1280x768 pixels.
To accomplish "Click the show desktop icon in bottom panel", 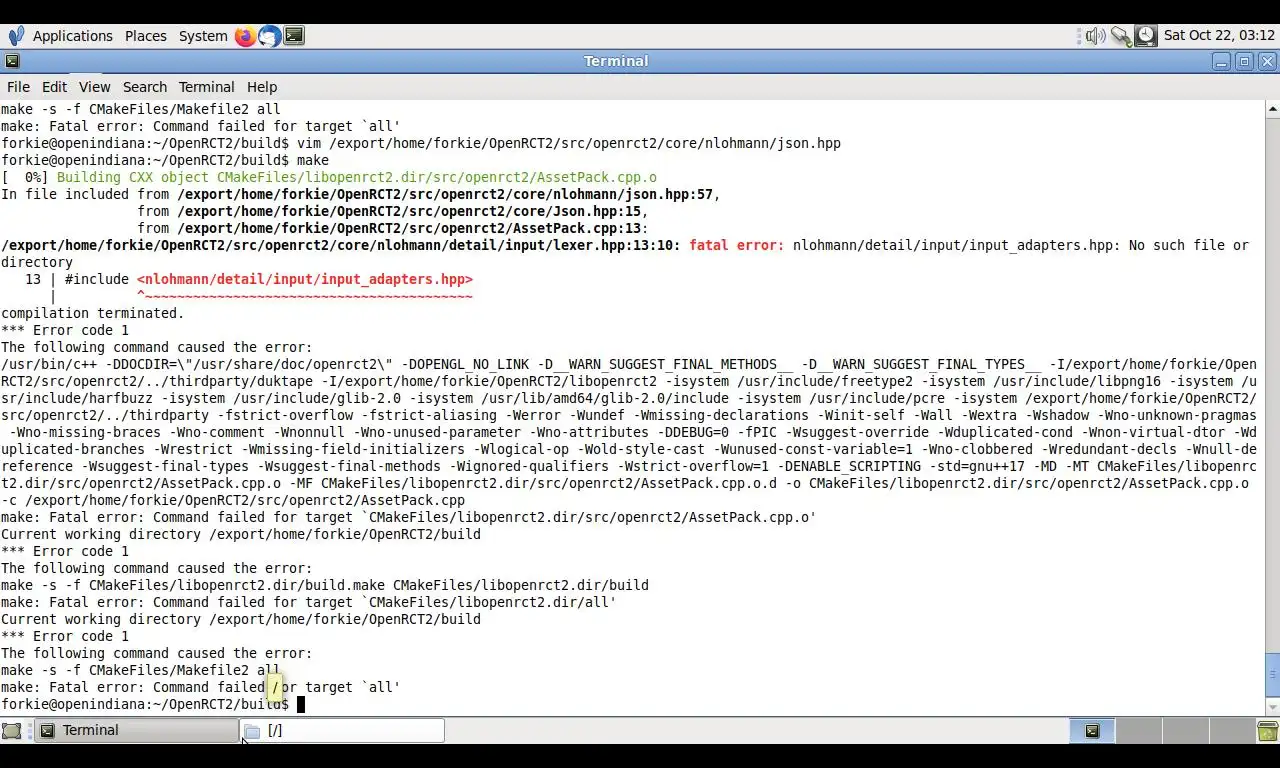I will tap(12, 731).
